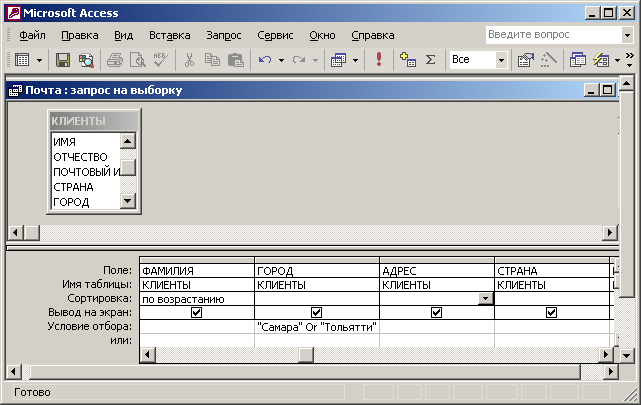Viewport: 641px width, 405px height.
Task: Uncheck the show box under ГОРОД
Action: [x=316, y=313]
